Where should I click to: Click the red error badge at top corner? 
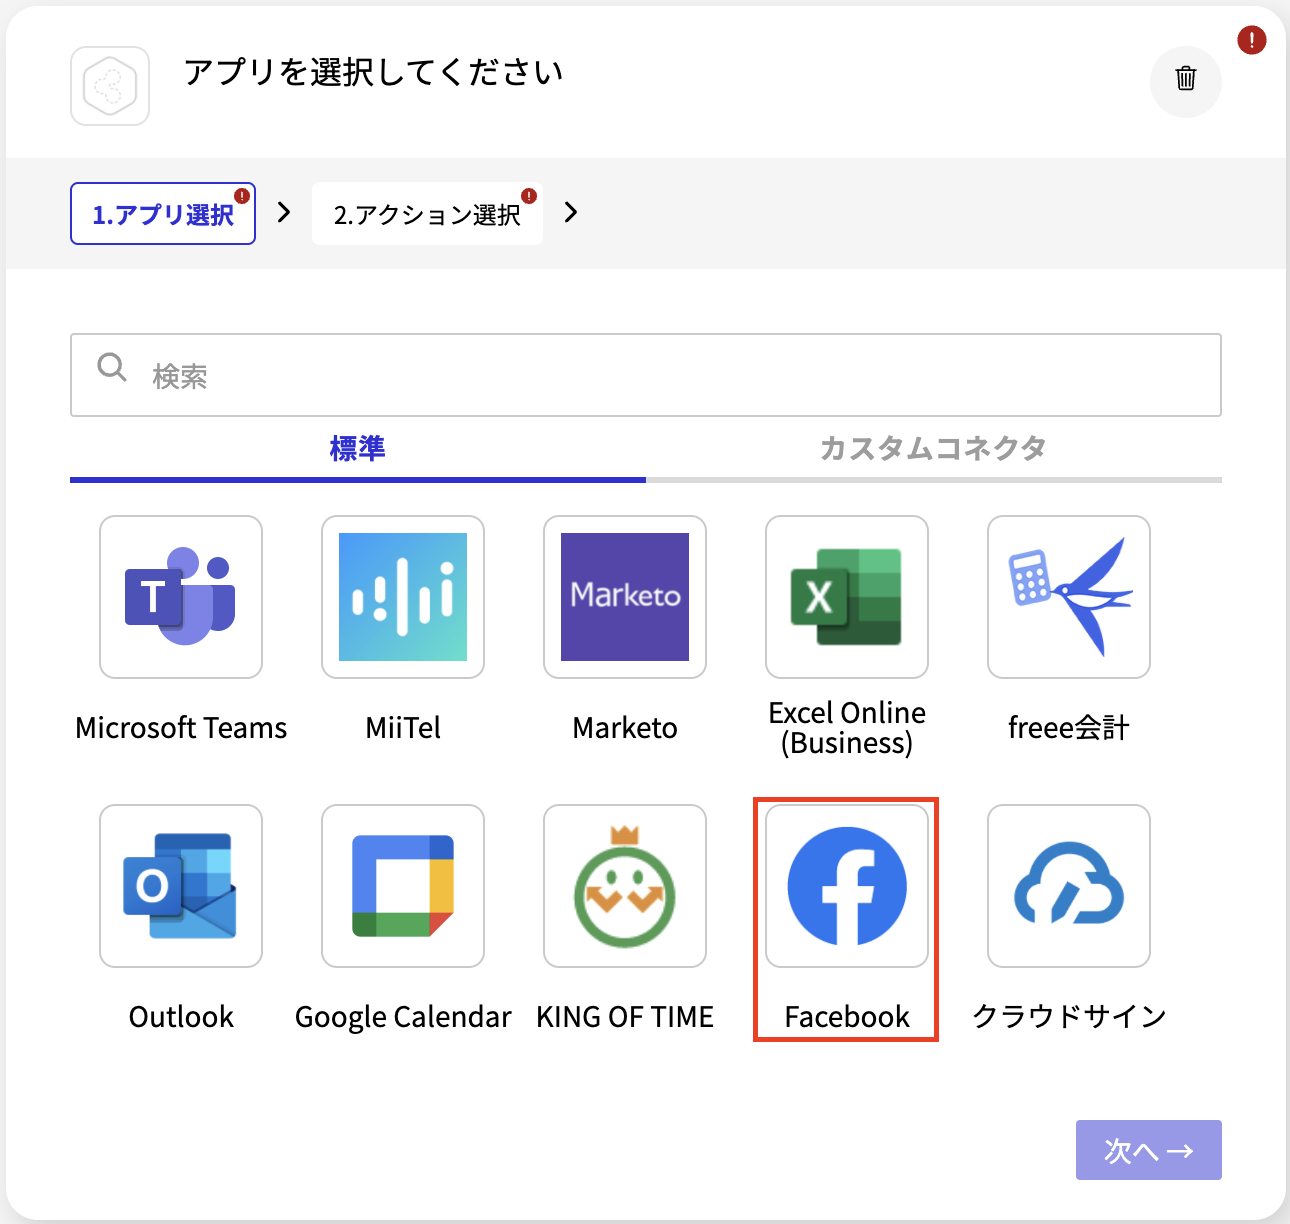[1252, 40]
